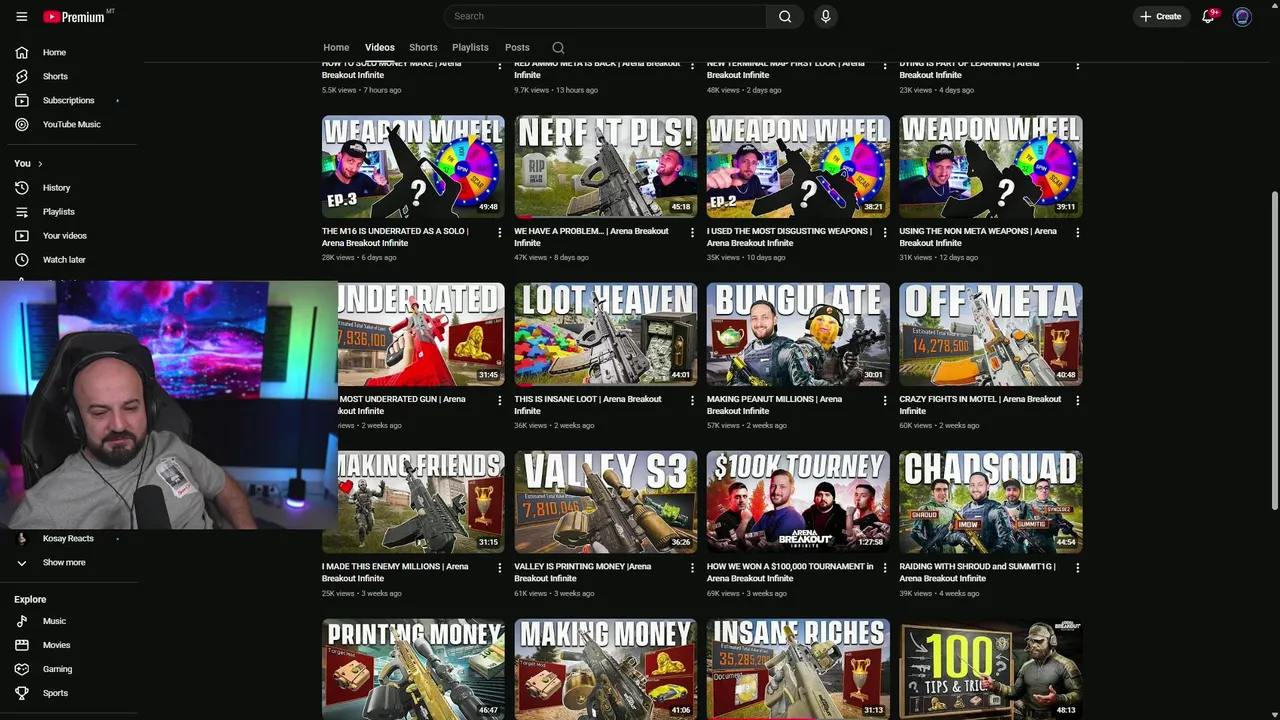Play the CHADSQUAD thumbnail
This screenshot has height=720, width=1280.
(991, 502)
